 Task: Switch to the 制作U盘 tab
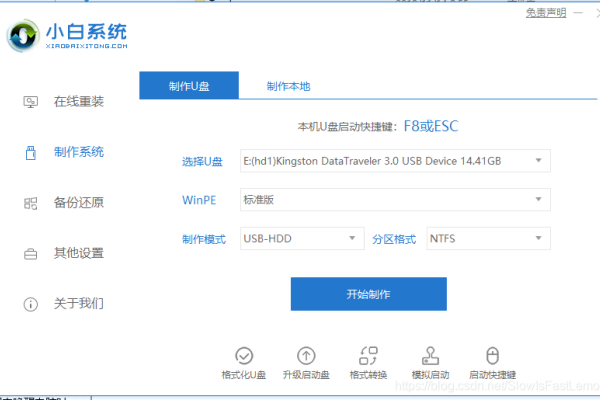(x=189, y=85)
